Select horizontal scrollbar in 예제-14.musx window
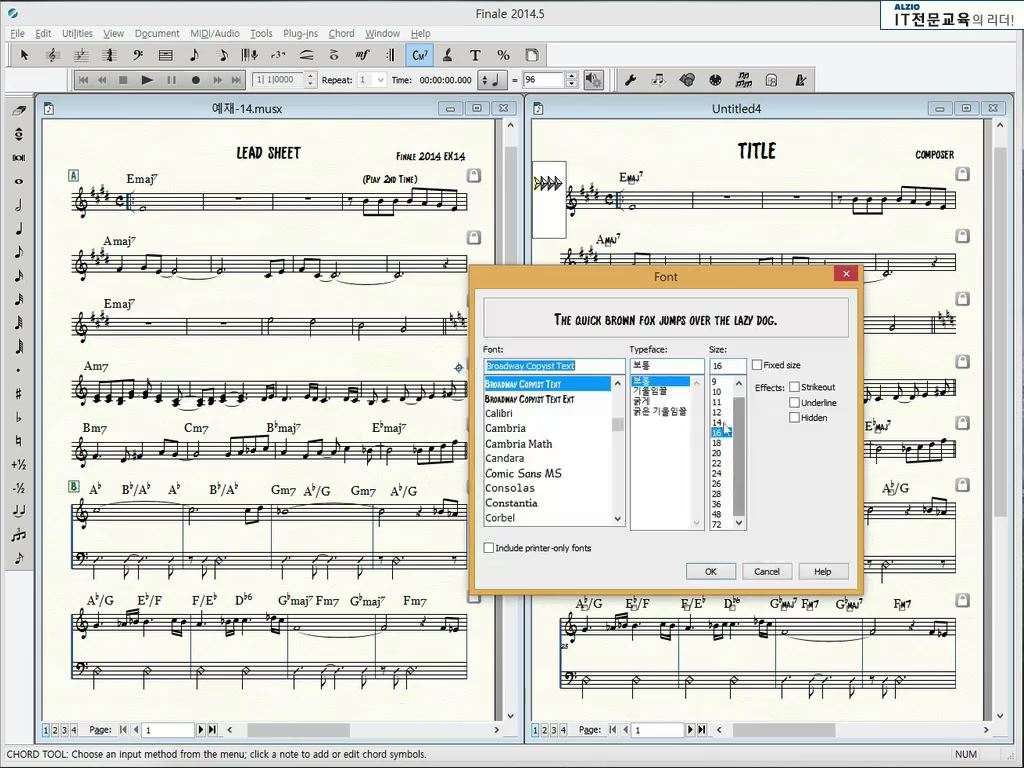Viewport: 1024px width, 768px height. click(x=298, y=729)
